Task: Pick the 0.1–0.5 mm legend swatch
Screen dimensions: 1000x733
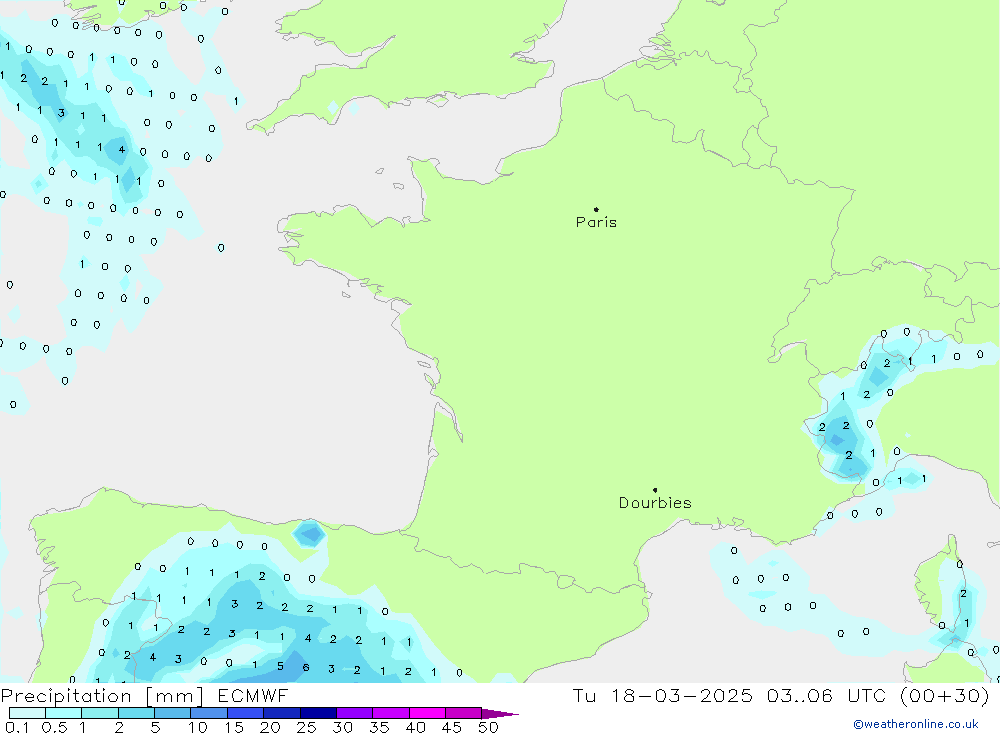Action: [27, 713]
